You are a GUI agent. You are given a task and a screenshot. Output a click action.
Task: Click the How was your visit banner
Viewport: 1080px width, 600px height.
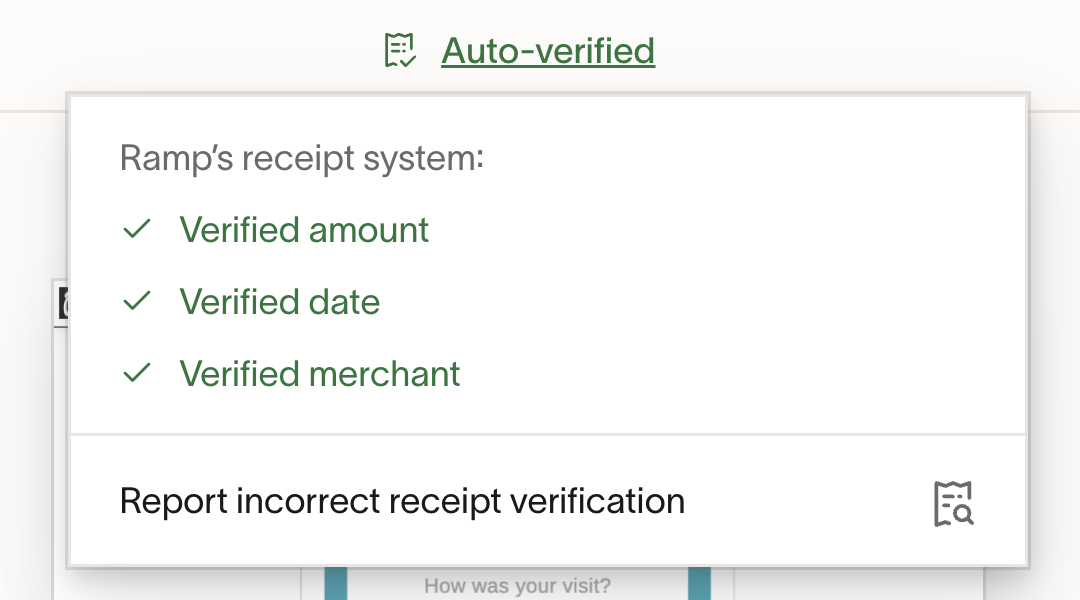(516, 586)
